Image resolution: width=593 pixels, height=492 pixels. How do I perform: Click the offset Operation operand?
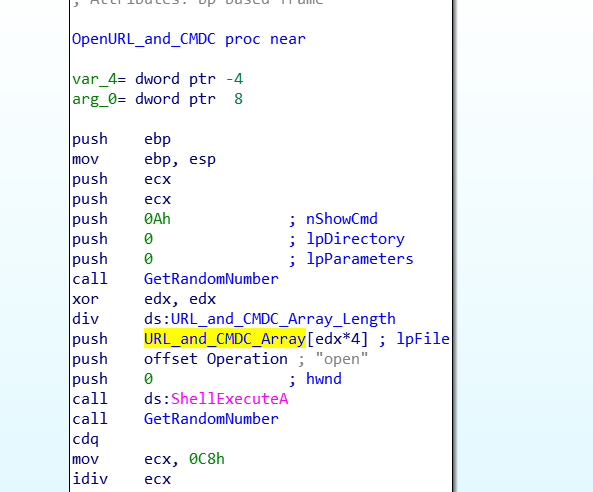(216, 359)
